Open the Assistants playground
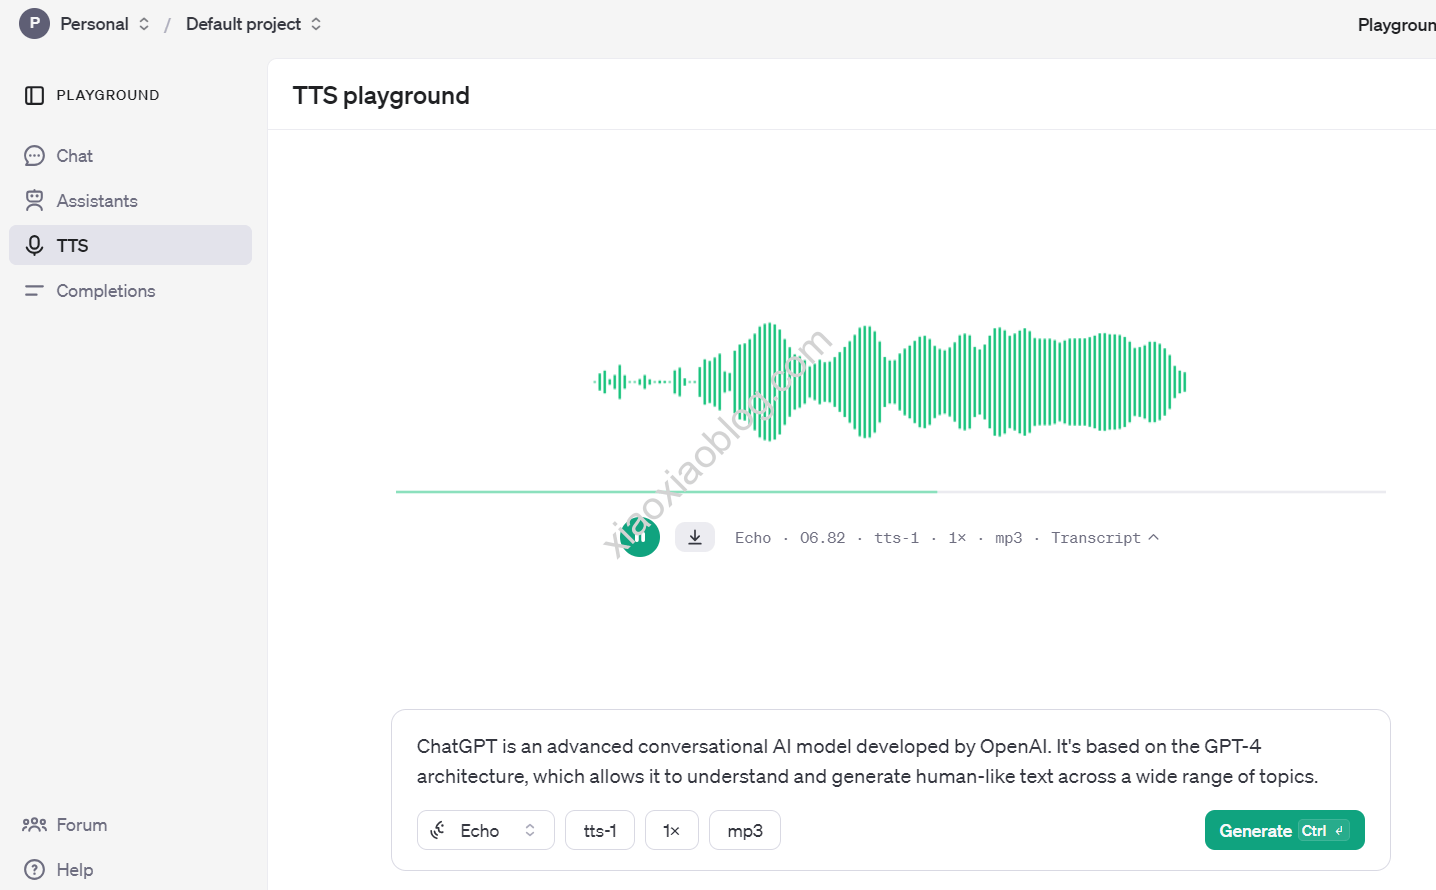This screenshot has width=1436, height=890. click(x=130, y=201)
